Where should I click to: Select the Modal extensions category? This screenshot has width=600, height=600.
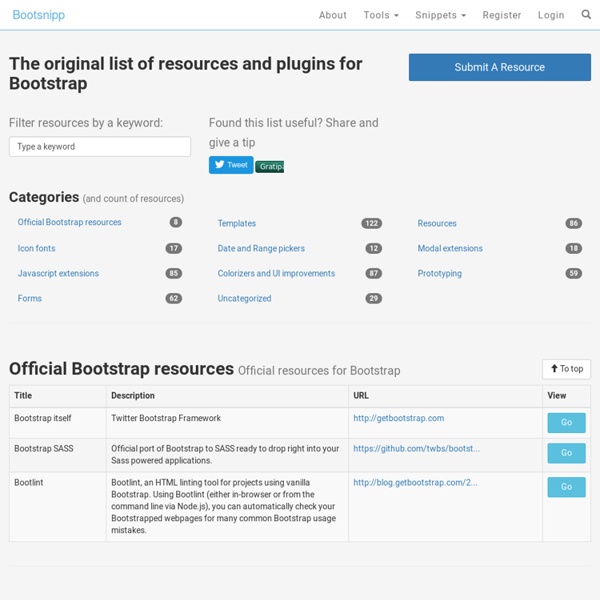(x=450, y=248)
